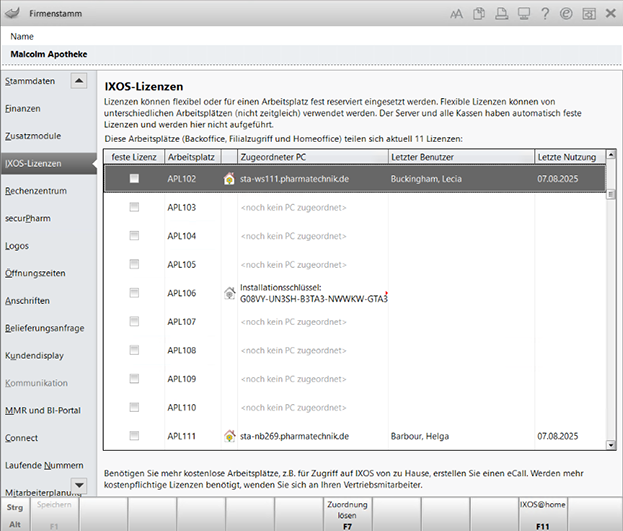Toggle feste Lizenz checkbox for APL104
This screenshot has width=623, height=531.
coord(134,236)
